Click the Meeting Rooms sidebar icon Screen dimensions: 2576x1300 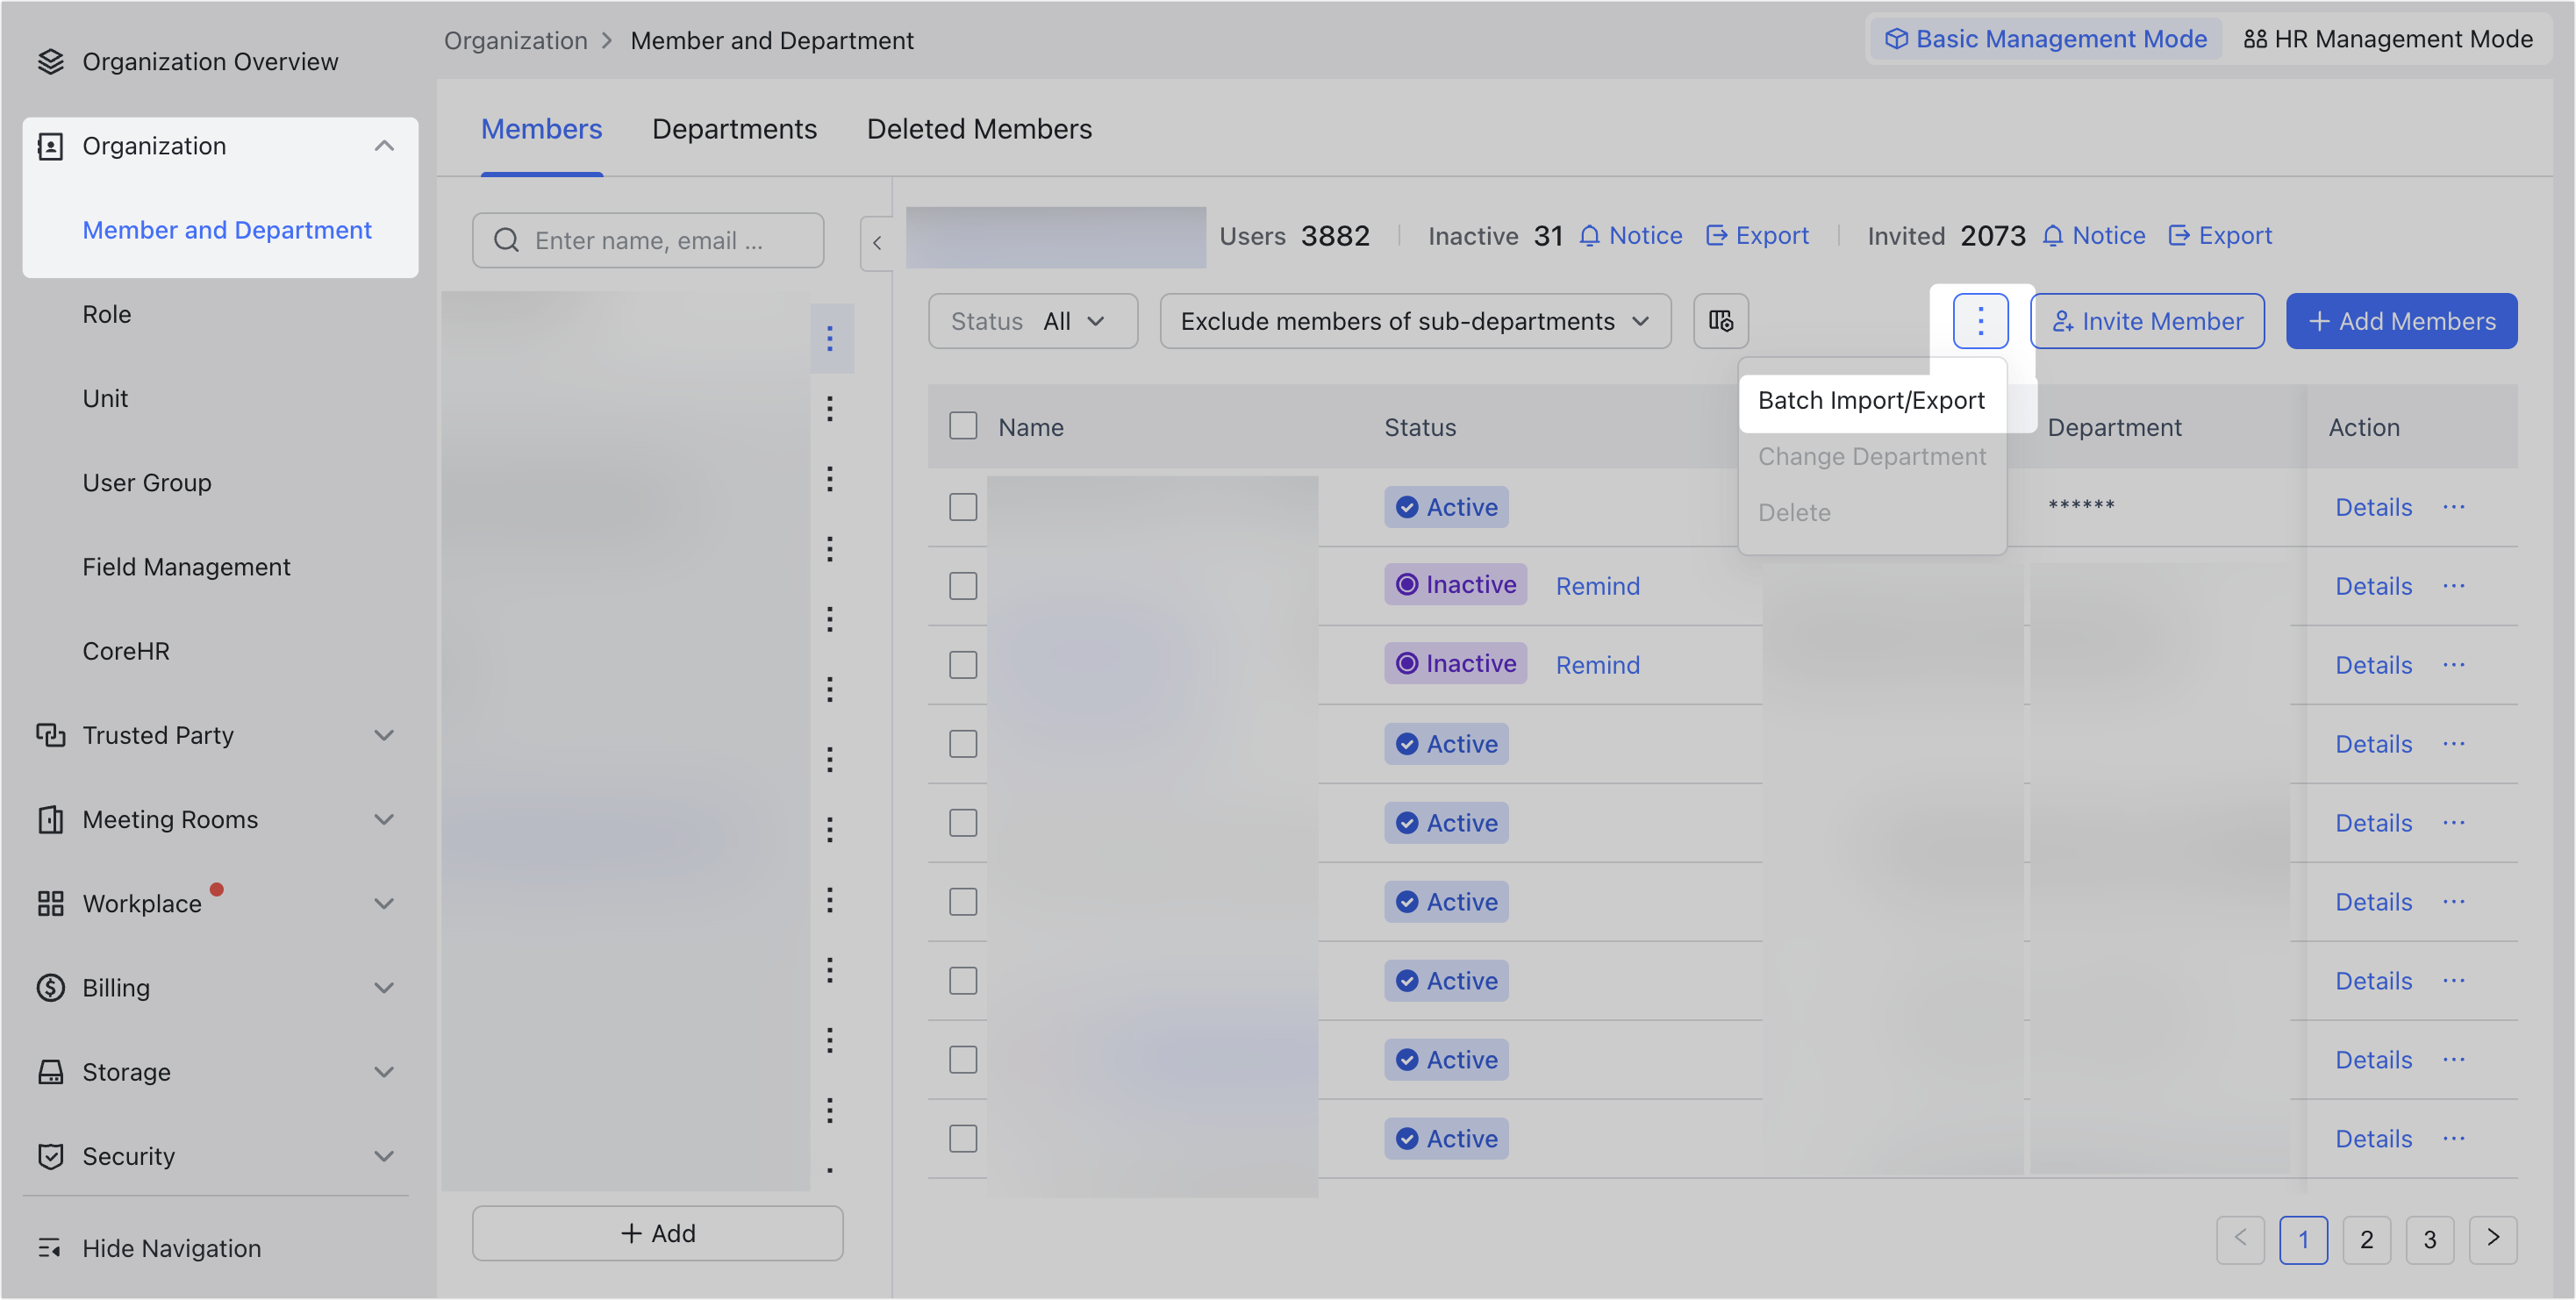point(51,819)
